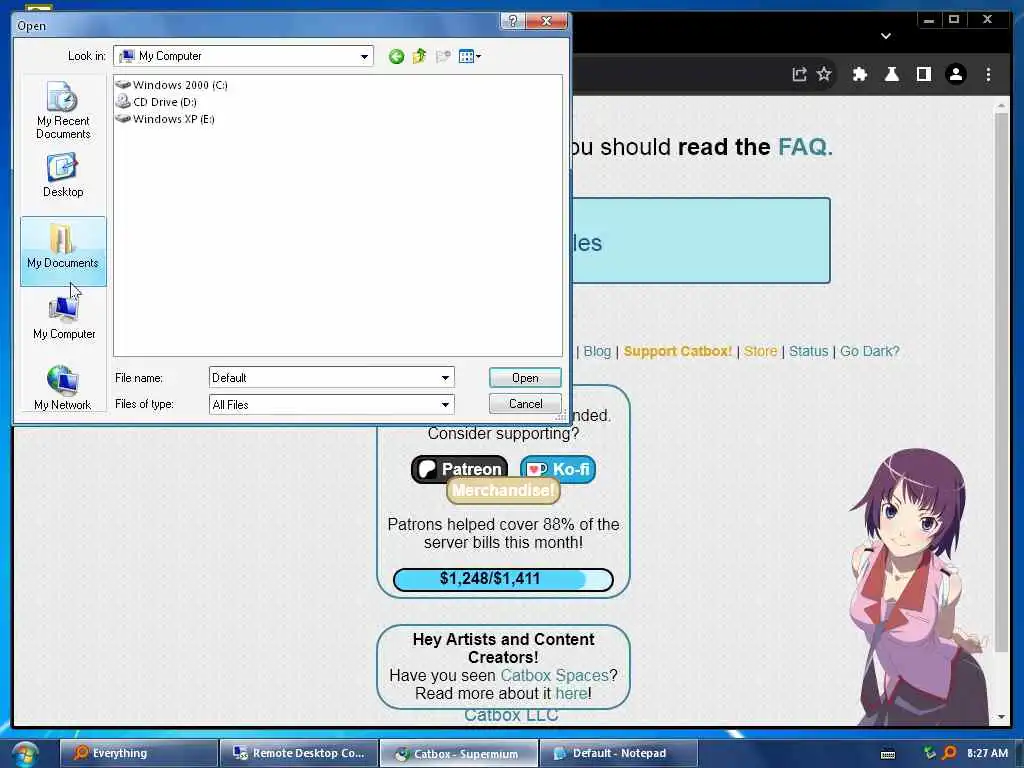The image size is (1024, 768).
Task: Click the file upload drop area
Action: 701,240
